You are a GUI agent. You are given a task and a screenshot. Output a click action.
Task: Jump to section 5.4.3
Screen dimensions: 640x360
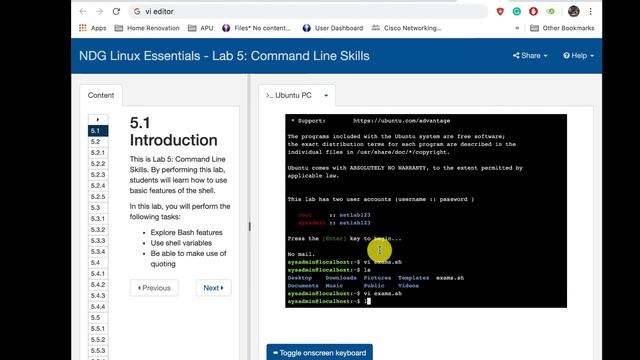98,296
